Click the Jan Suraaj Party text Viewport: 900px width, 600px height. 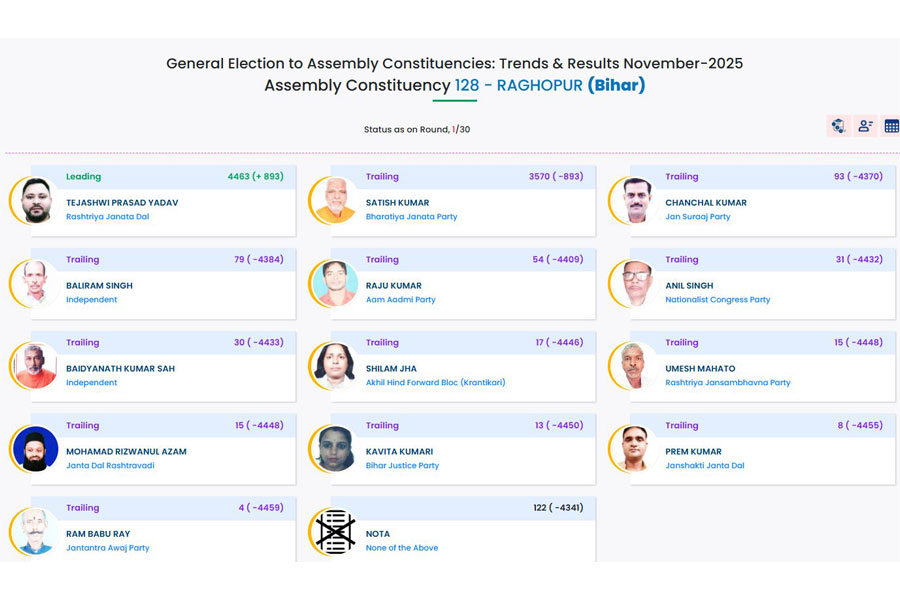(698, 217)
